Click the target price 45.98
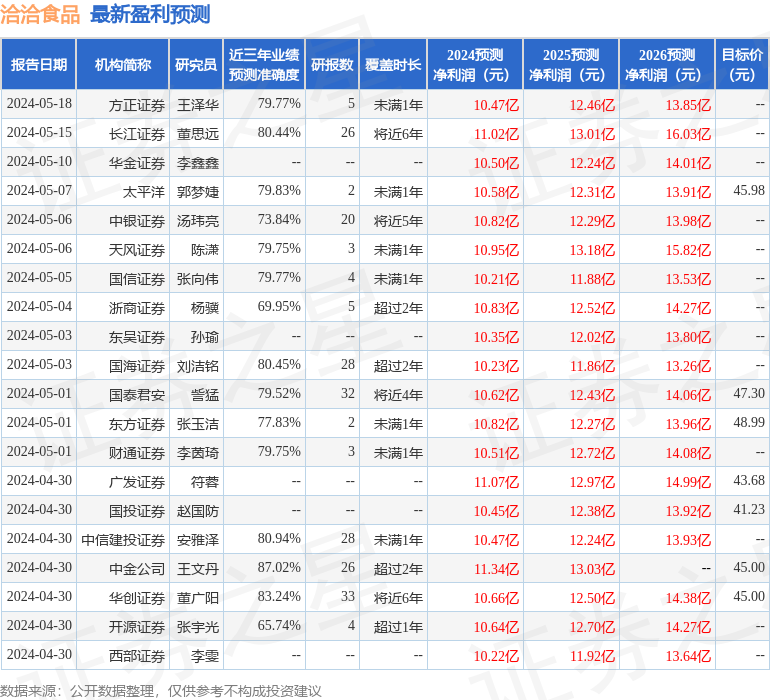 (749, 191)
